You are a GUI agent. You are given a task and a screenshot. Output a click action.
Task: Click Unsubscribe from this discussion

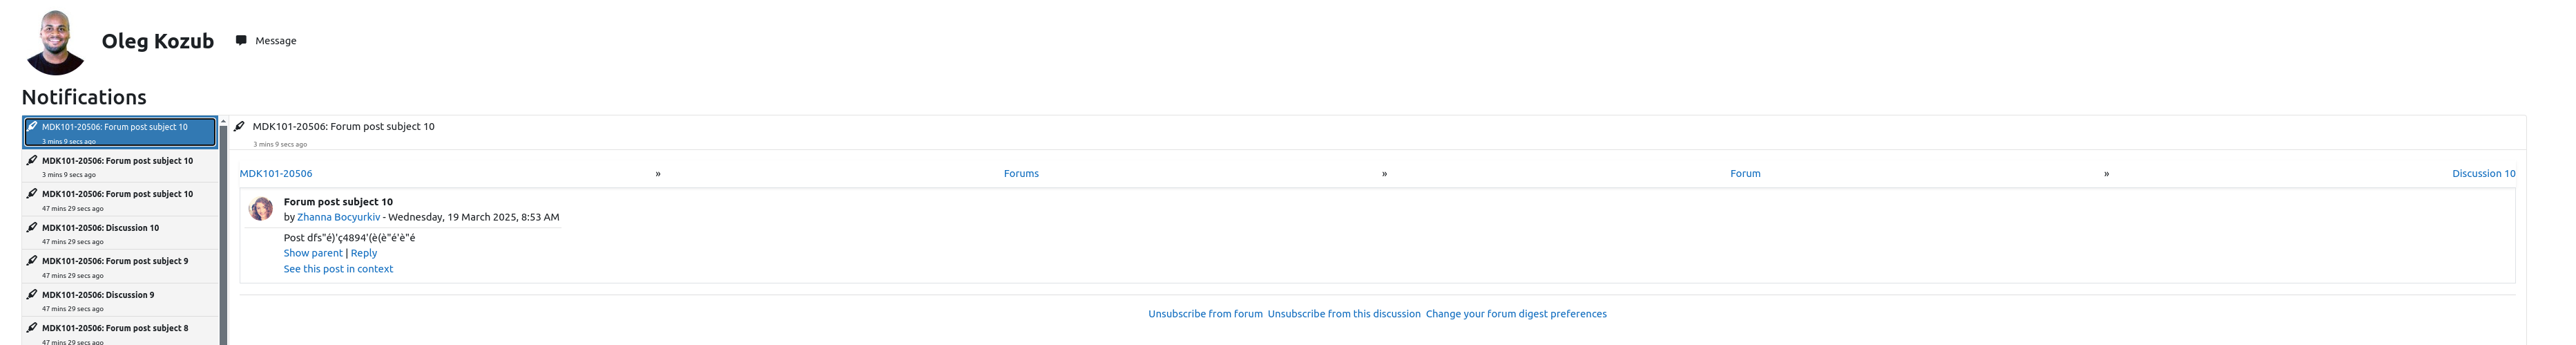1343,314
